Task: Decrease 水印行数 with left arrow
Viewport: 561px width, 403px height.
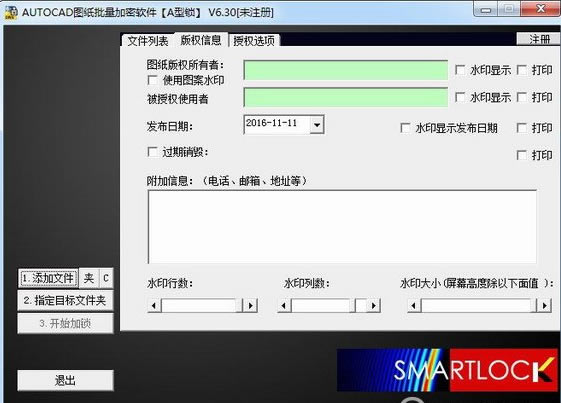Action: [x=154, y=306]
